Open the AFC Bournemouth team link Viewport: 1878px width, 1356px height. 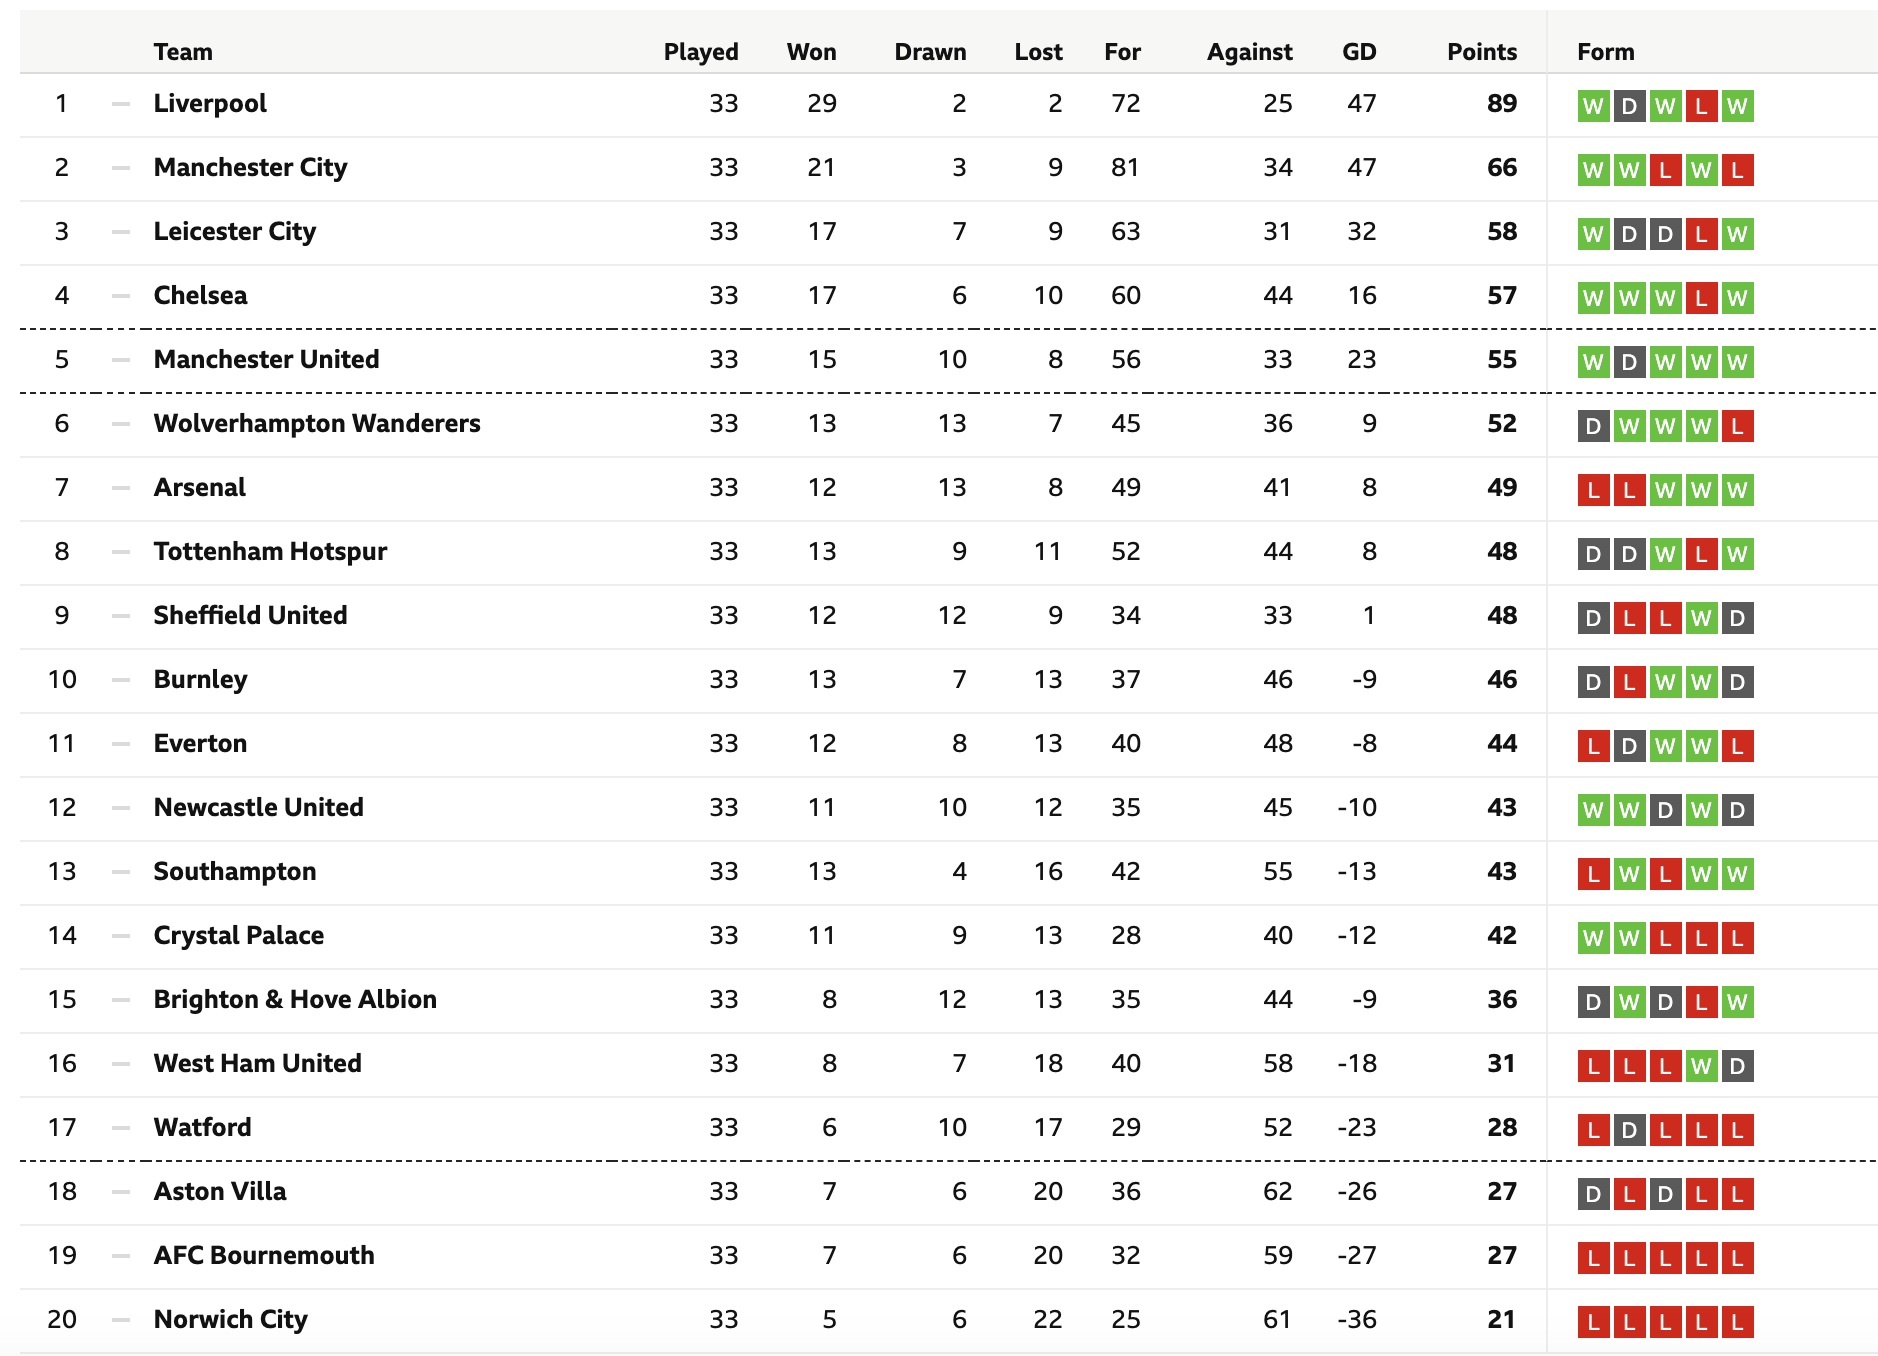(x=264, y=1255)
